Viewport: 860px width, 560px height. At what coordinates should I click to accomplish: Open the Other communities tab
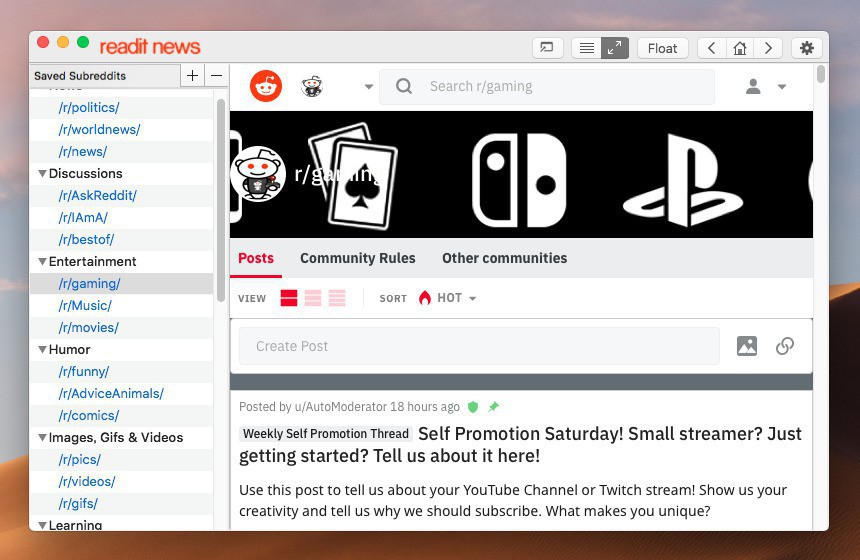[505, 258]
